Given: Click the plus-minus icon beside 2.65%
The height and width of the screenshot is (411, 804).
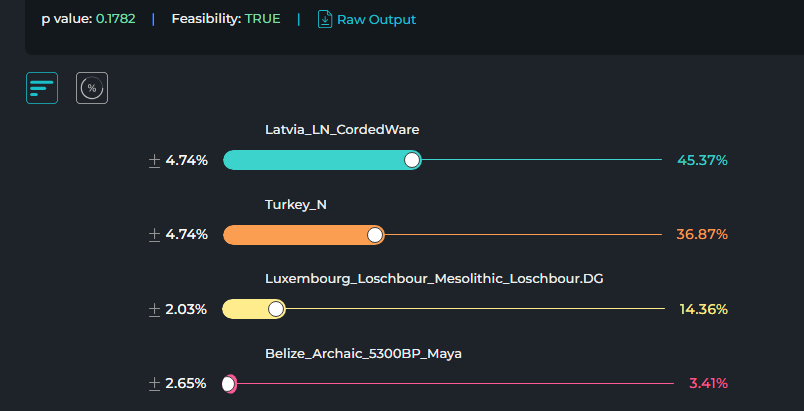Looking at the screenshot, I should tap(154, 384).
